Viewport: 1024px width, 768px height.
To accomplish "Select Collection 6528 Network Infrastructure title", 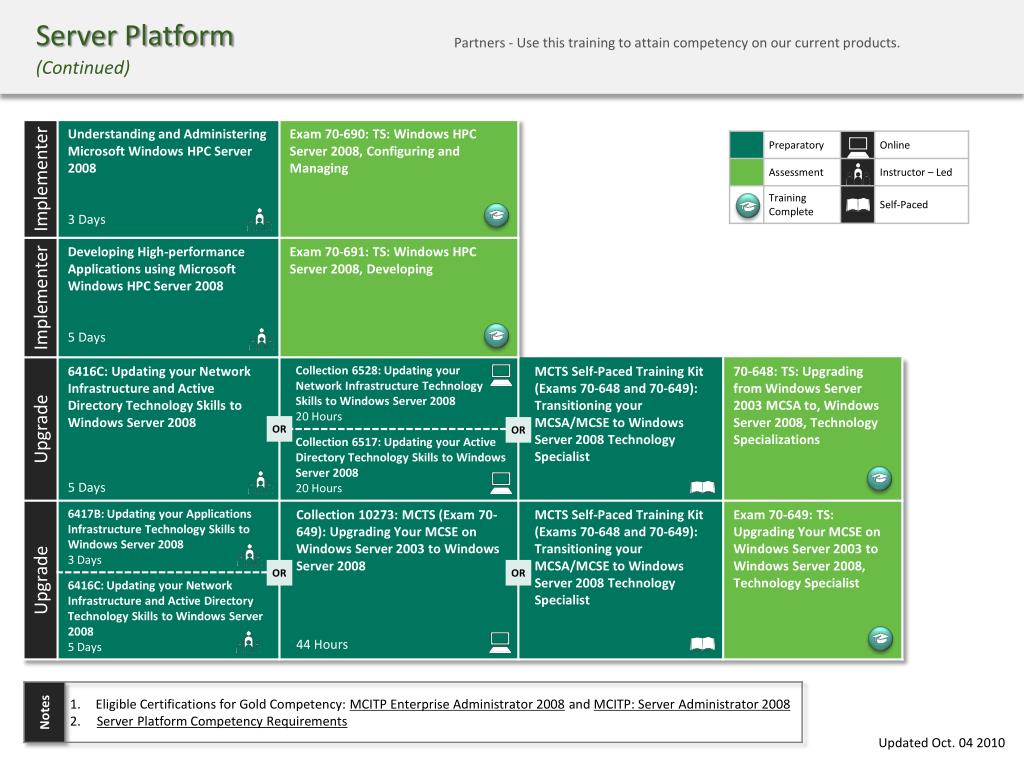I will coord(389,385).
